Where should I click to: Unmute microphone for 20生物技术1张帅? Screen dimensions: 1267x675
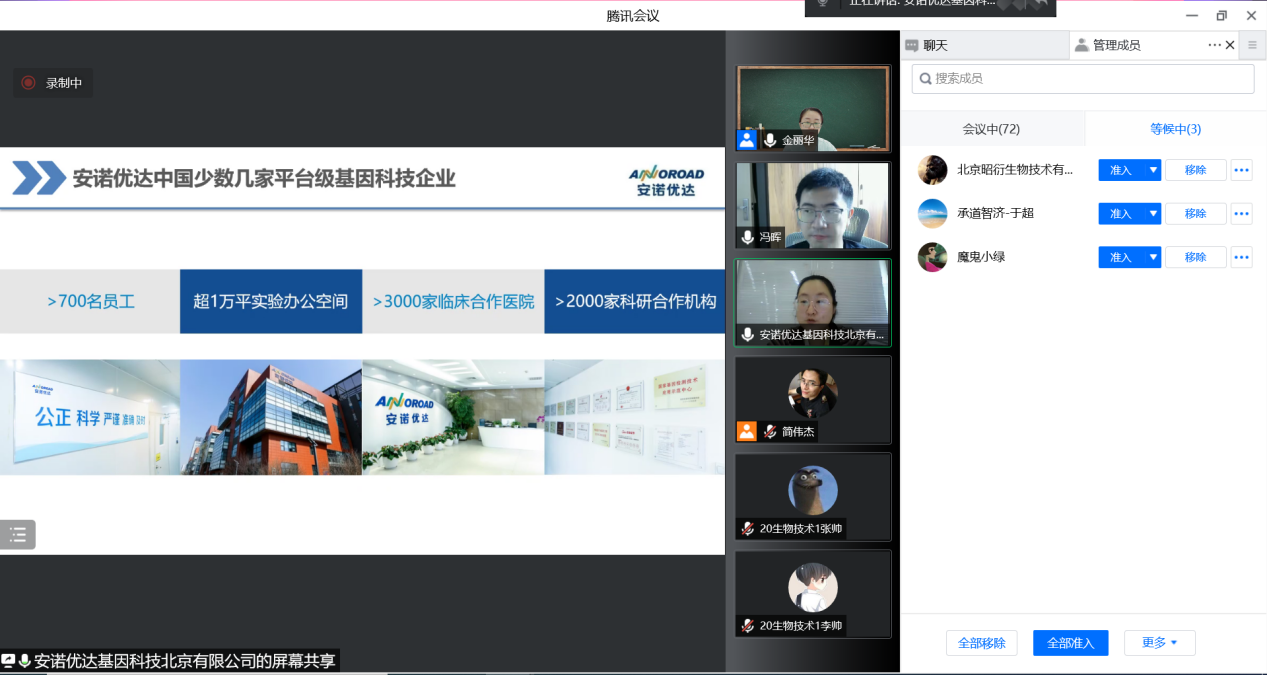point(747,529)
